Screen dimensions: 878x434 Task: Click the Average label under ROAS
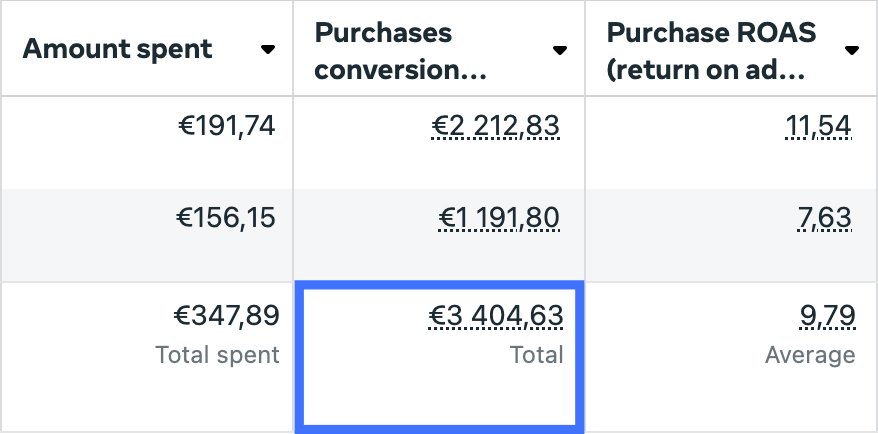coord(810,354)
